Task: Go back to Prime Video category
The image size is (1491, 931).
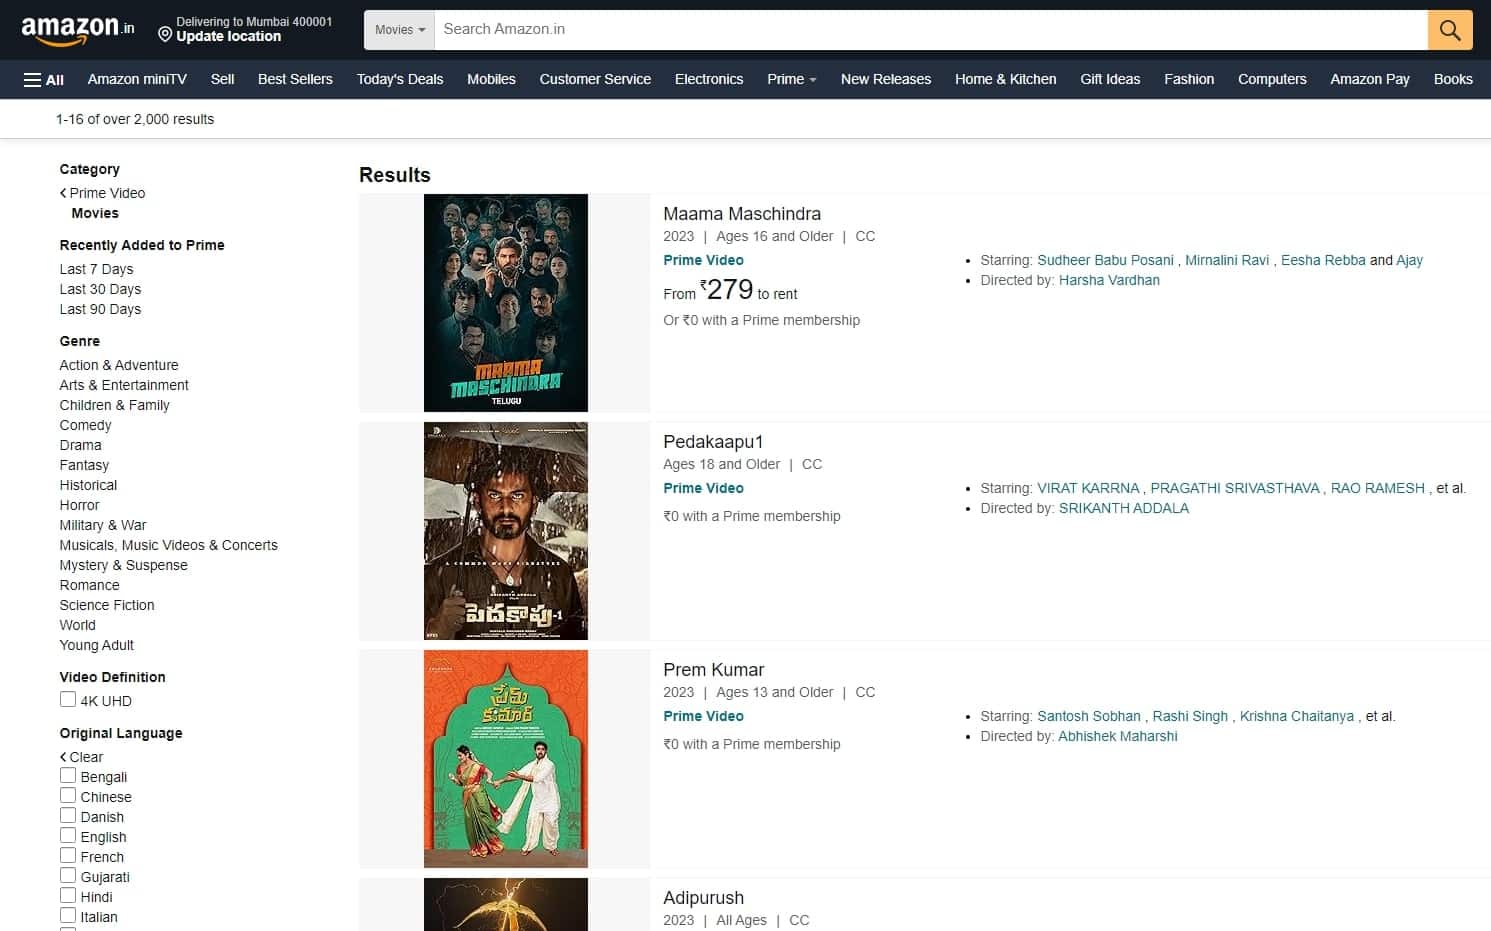Action: click(x=106, y=193)
